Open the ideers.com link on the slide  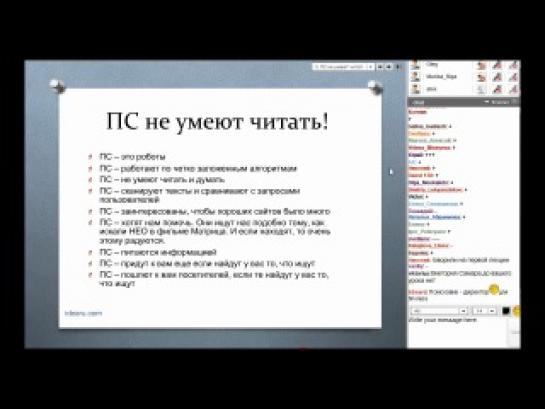click(x=83, y=313)
